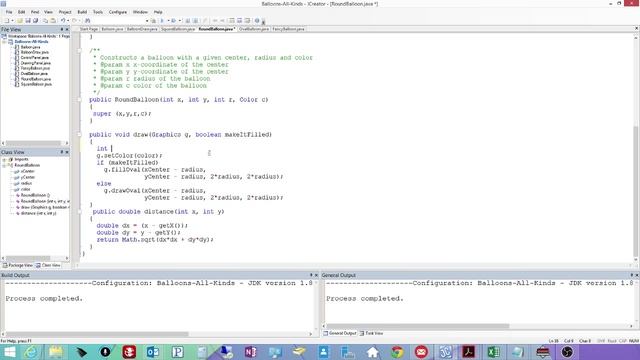640x360 pixels.
Task: Open the Tools menu
Action: tap(98, 12)
